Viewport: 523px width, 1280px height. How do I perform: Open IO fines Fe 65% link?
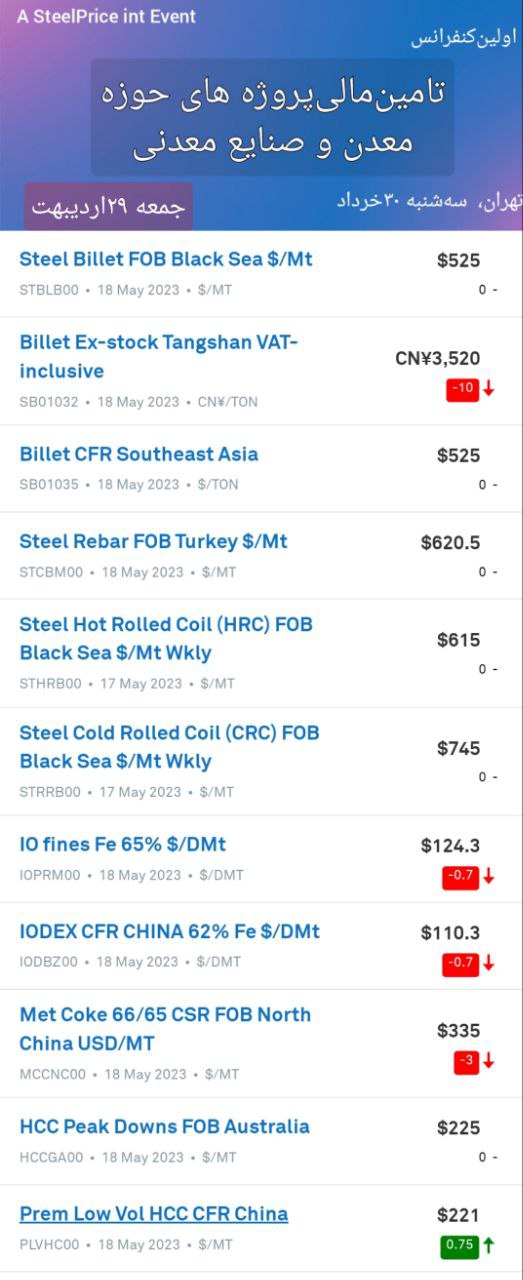pyautogui.click(x=123, y=844)
